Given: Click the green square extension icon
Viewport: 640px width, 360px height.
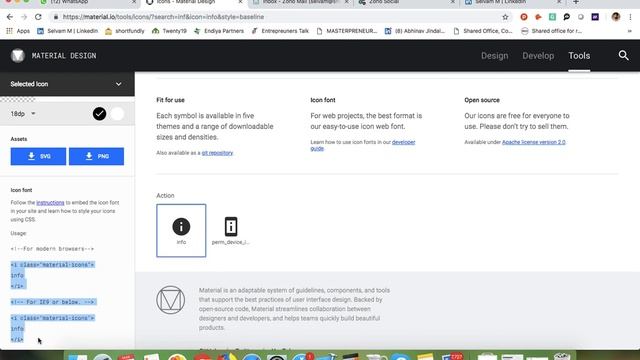Looking at the screenshot, I should [552, 17].
